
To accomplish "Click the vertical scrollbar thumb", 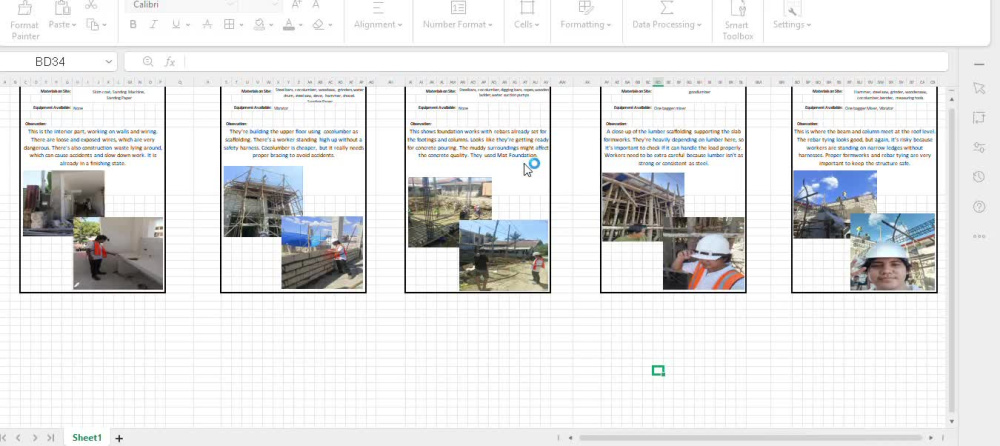I will 952,260.
